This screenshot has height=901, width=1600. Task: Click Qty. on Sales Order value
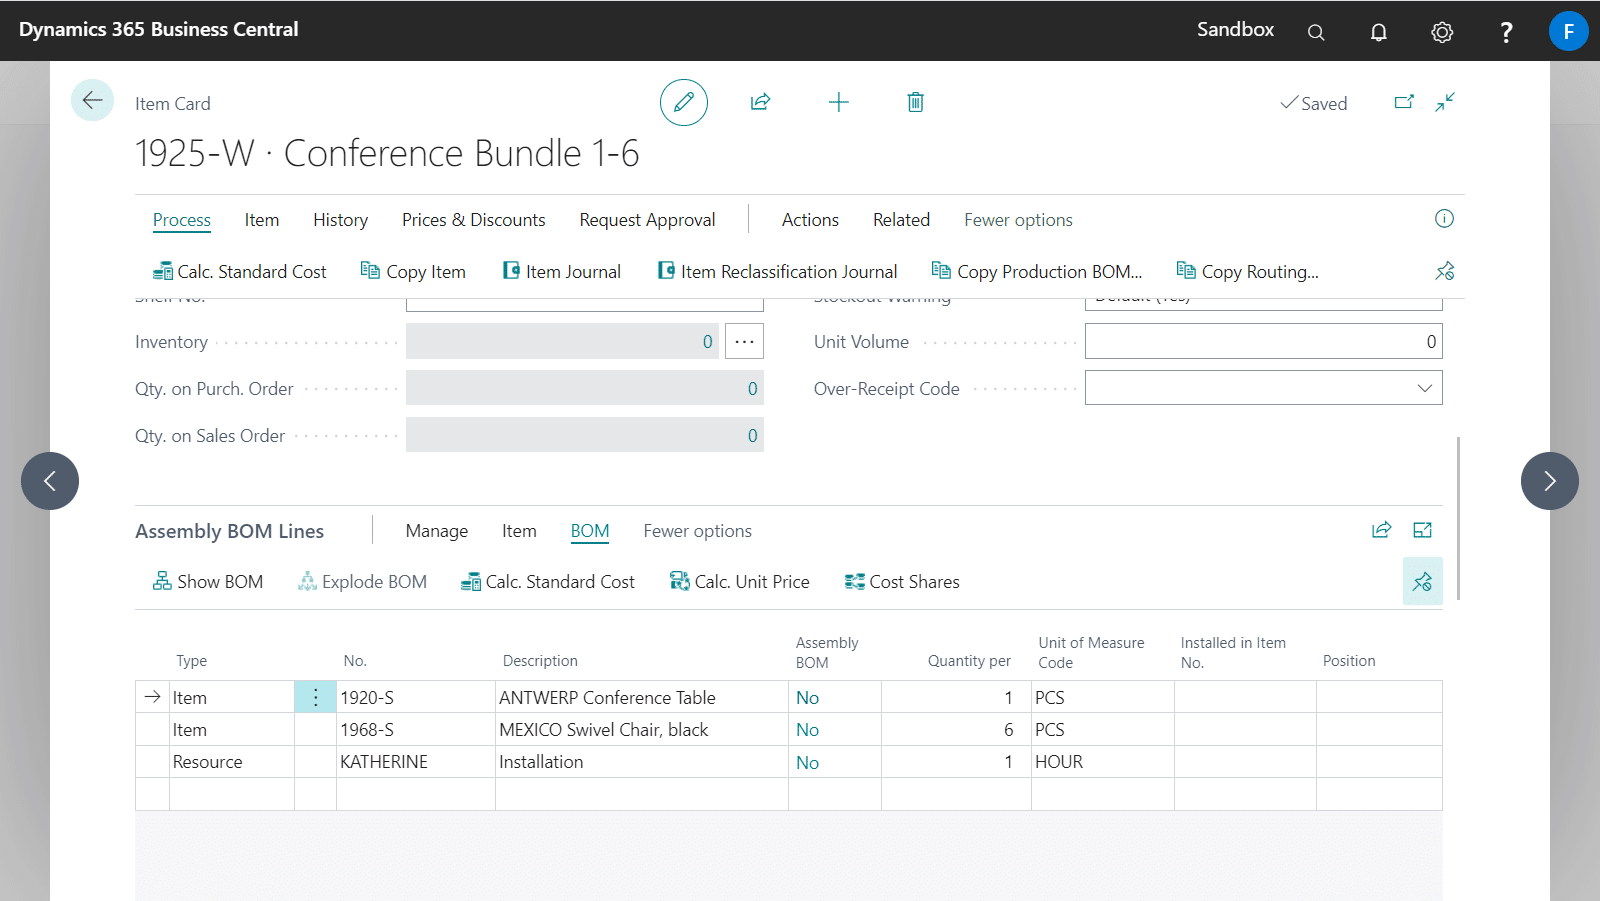(x=585, y=435)
